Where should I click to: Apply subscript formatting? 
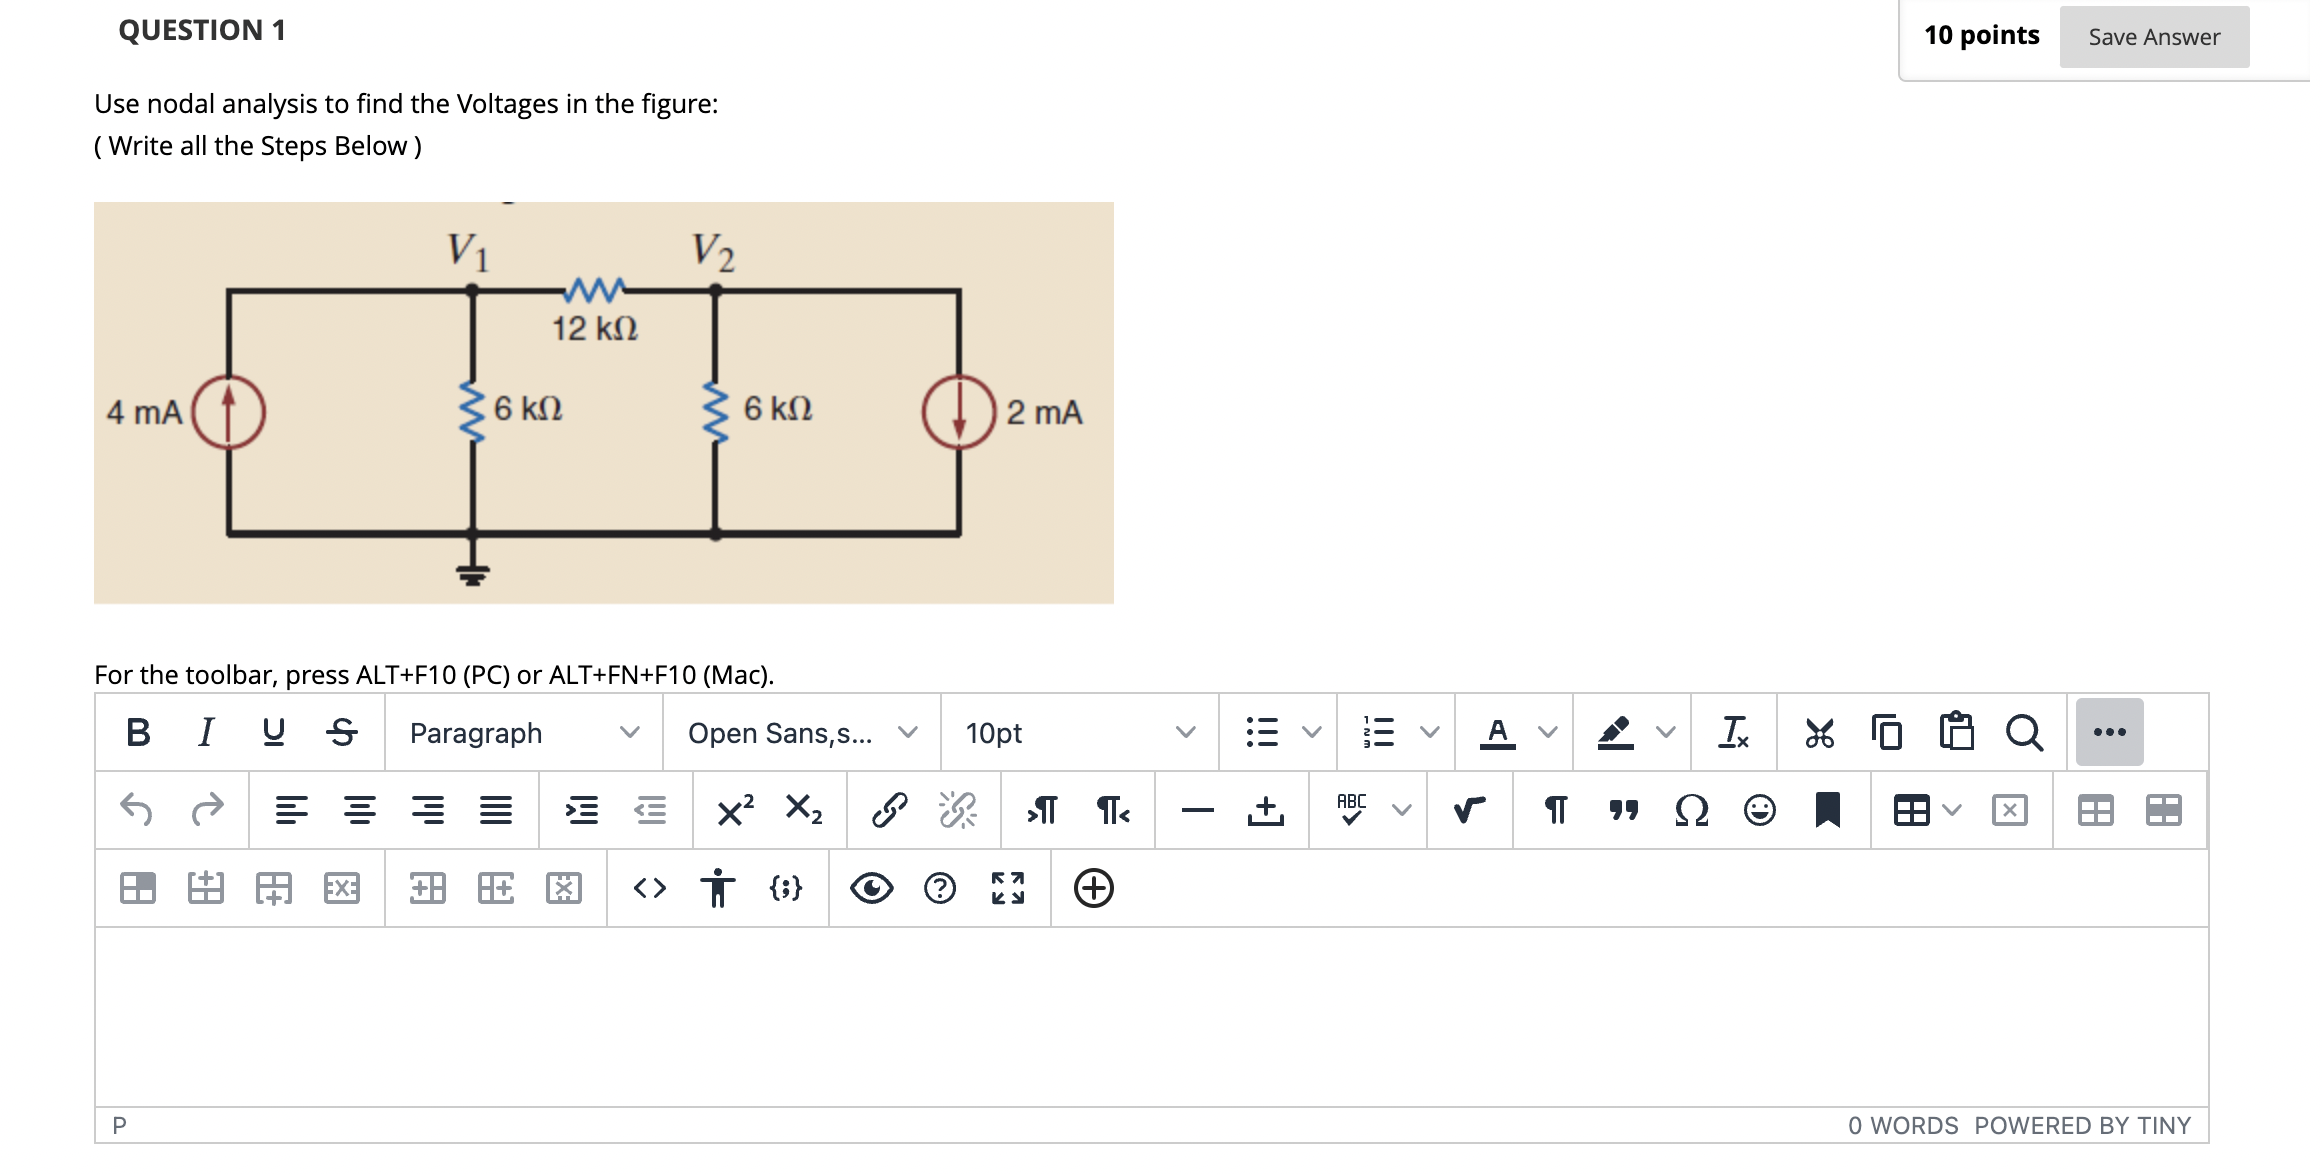(x=804, y=809)
